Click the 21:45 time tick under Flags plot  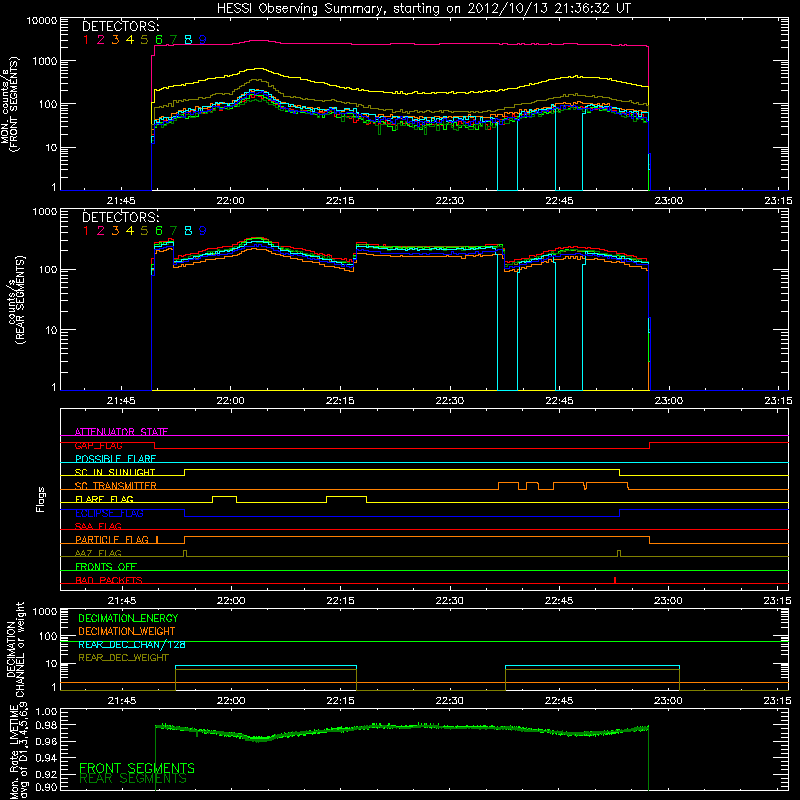point(121,601)
